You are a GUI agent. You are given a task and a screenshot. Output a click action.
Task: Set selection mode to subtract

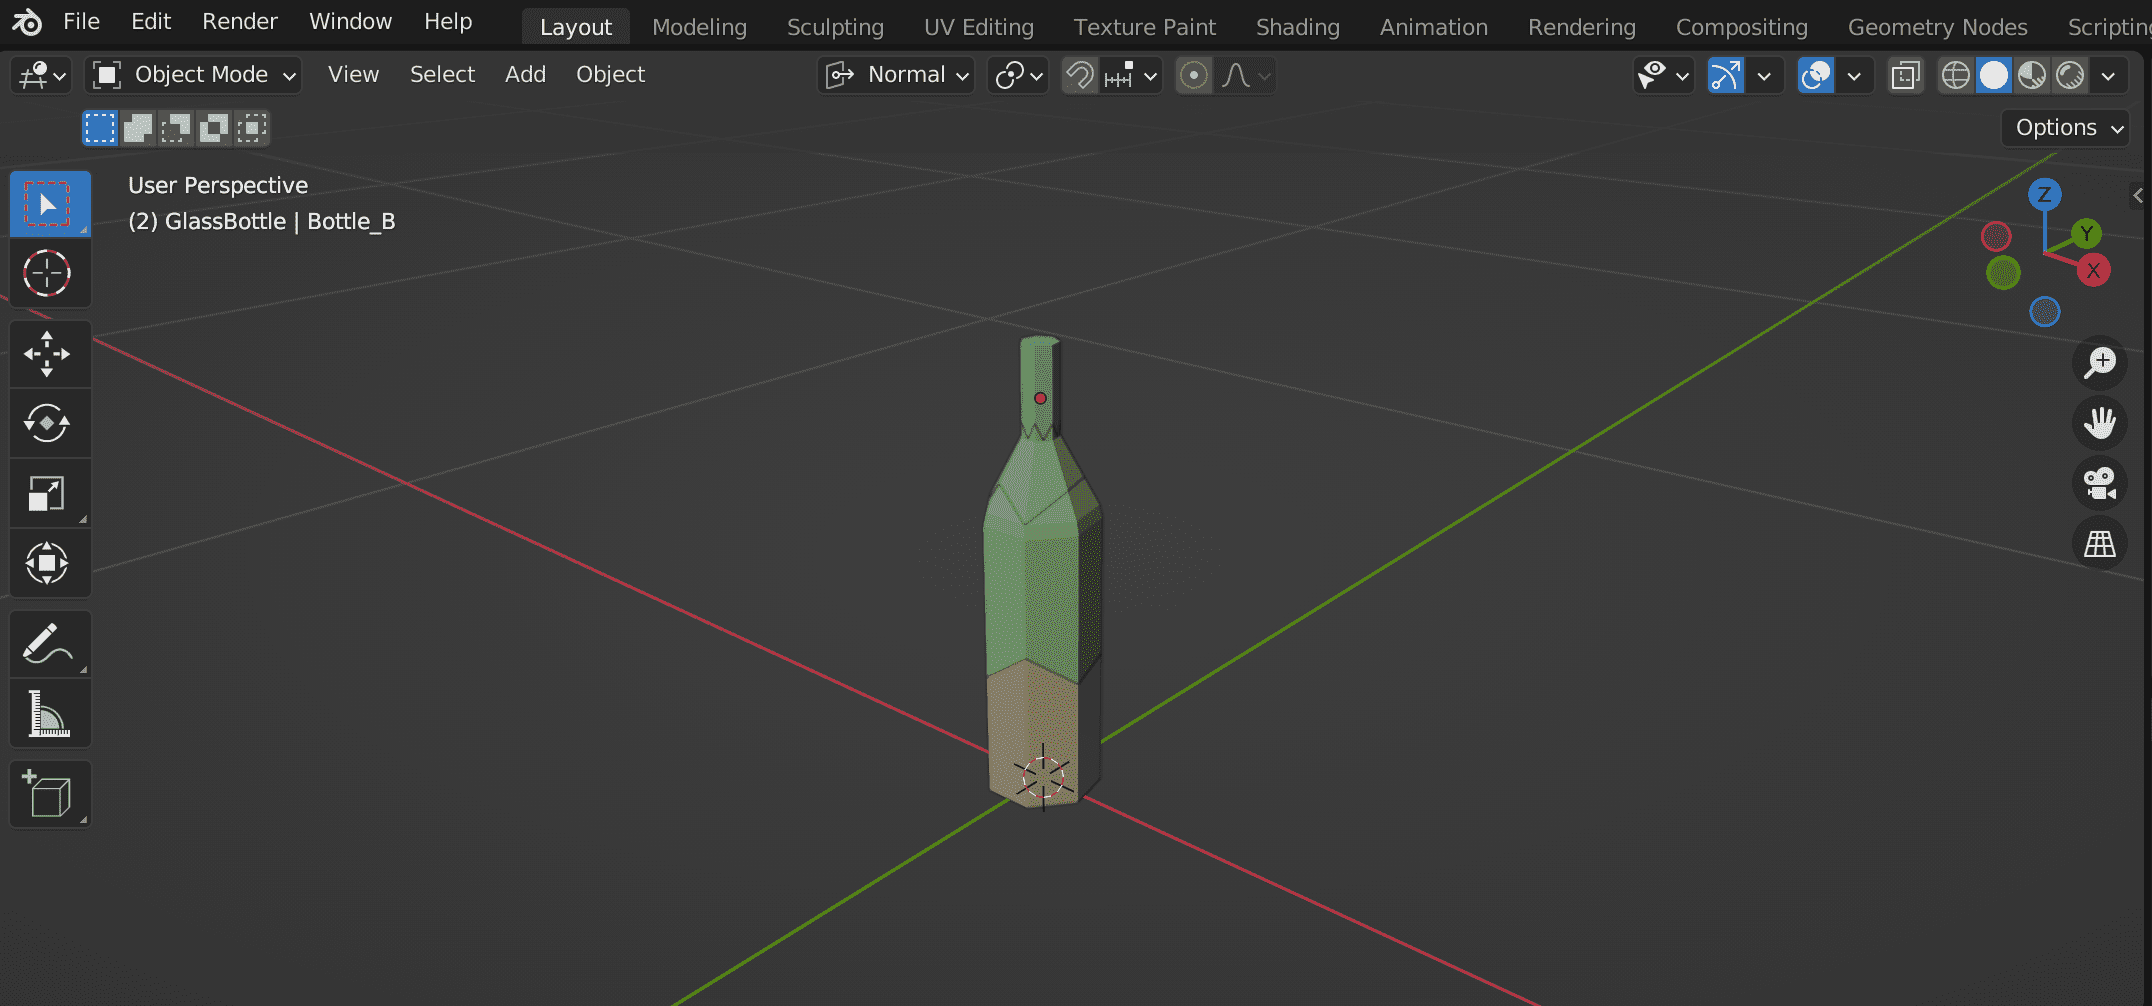click(x=176, y=128)
